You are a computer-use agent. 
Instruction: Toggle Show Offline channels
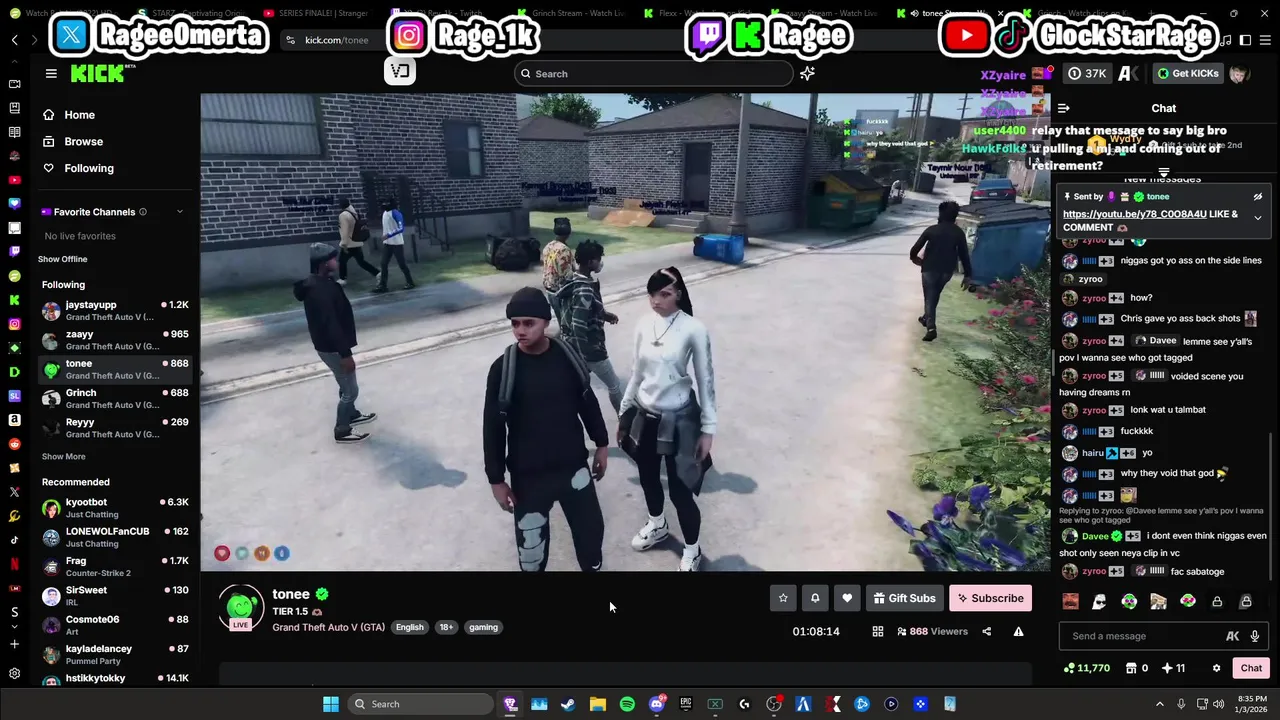pyautogui.click(x=63, y=259)
